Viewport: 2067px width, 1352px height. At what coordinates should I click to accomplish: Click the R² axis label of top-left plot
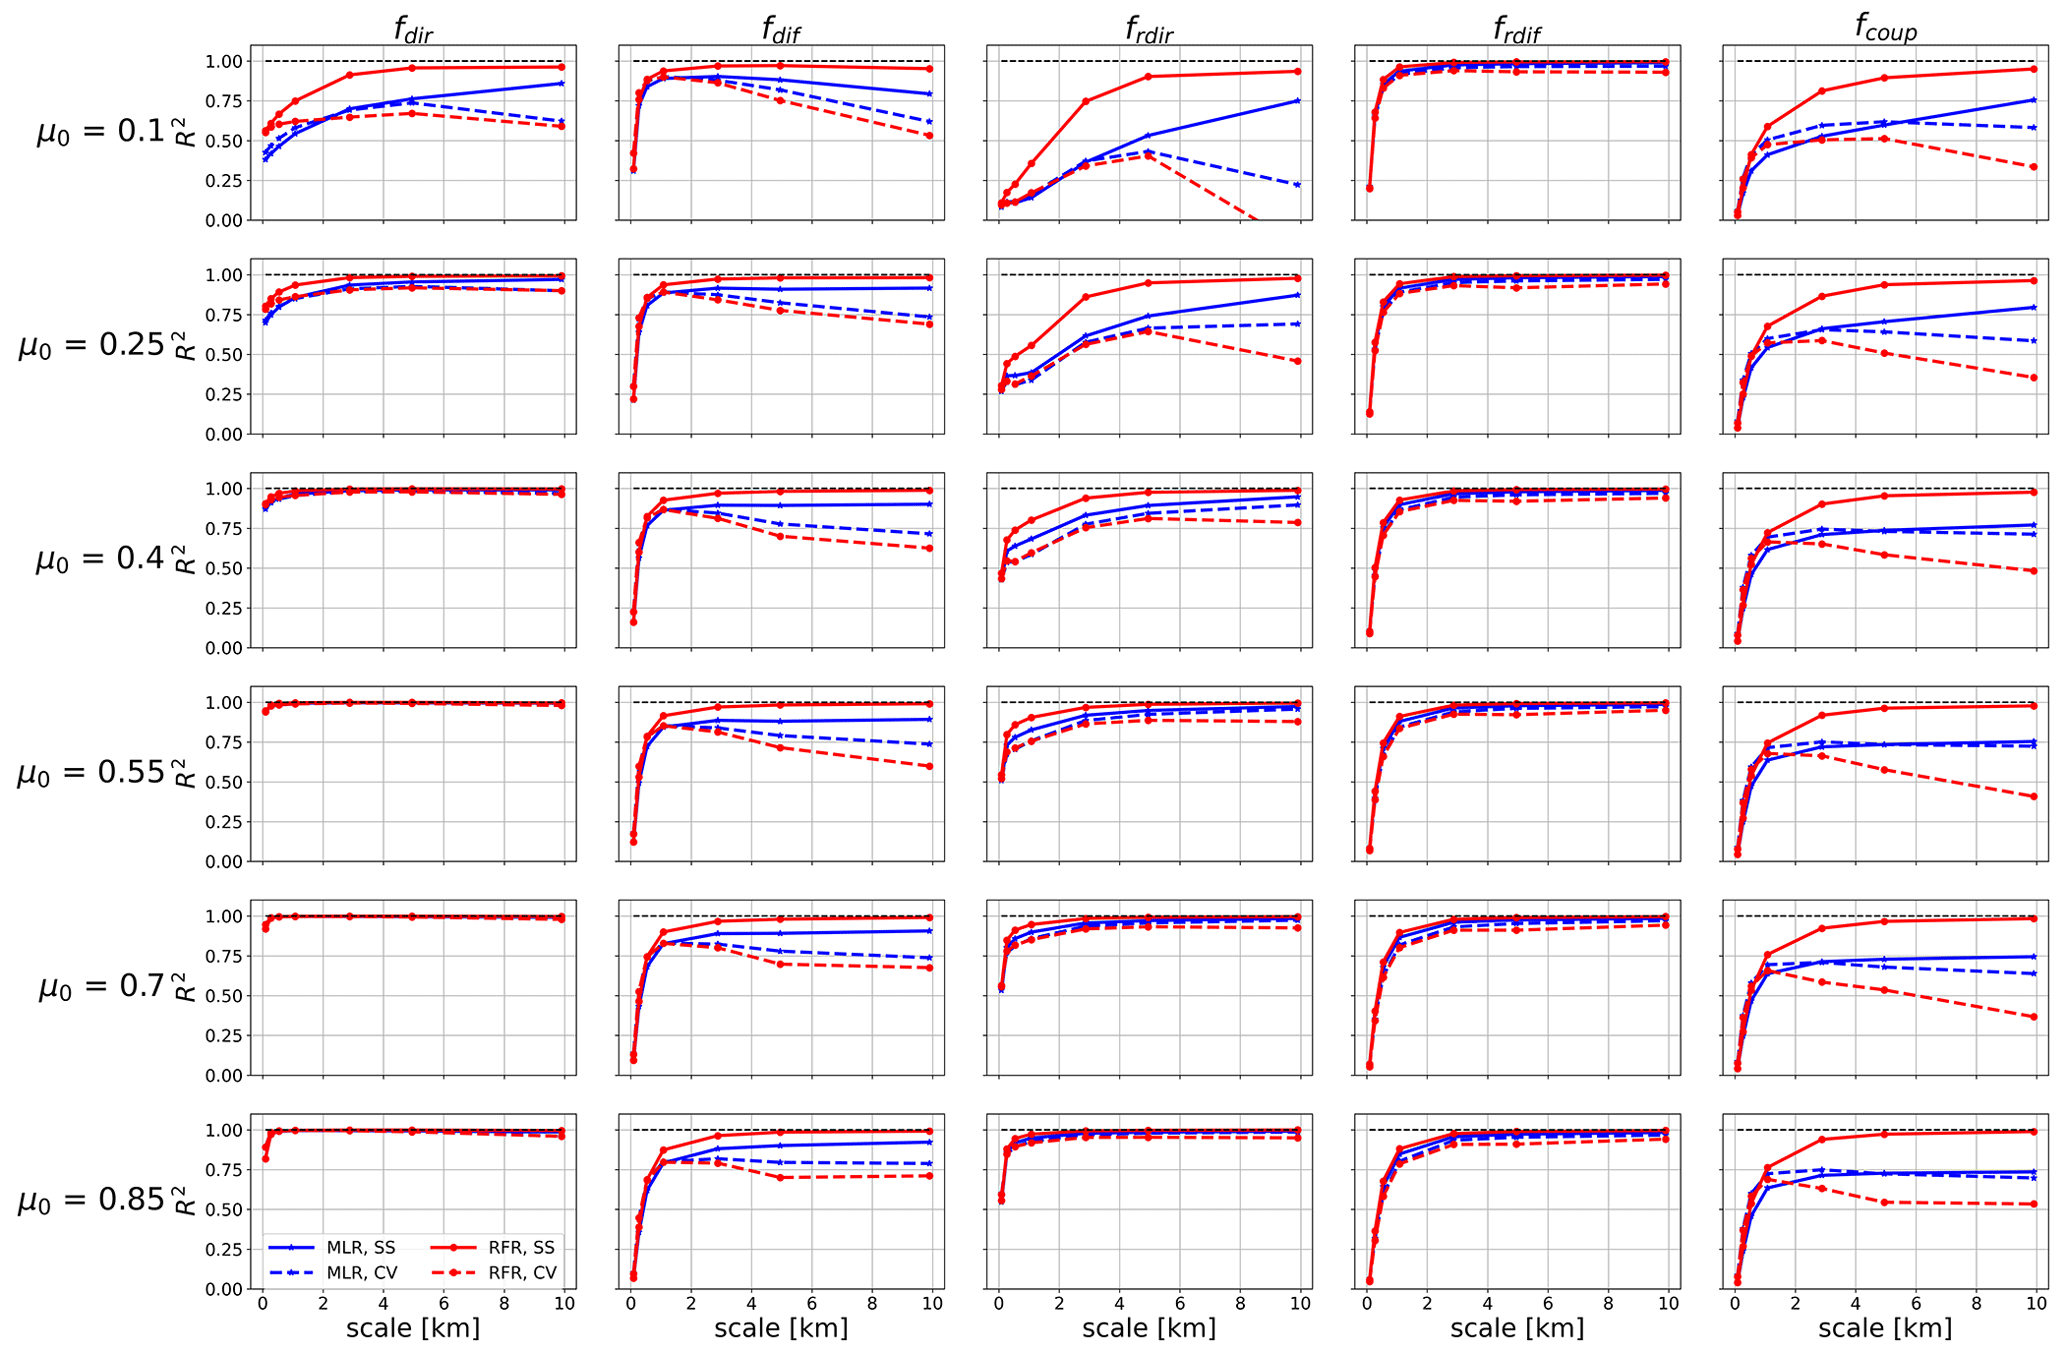(x=185, y=132)
